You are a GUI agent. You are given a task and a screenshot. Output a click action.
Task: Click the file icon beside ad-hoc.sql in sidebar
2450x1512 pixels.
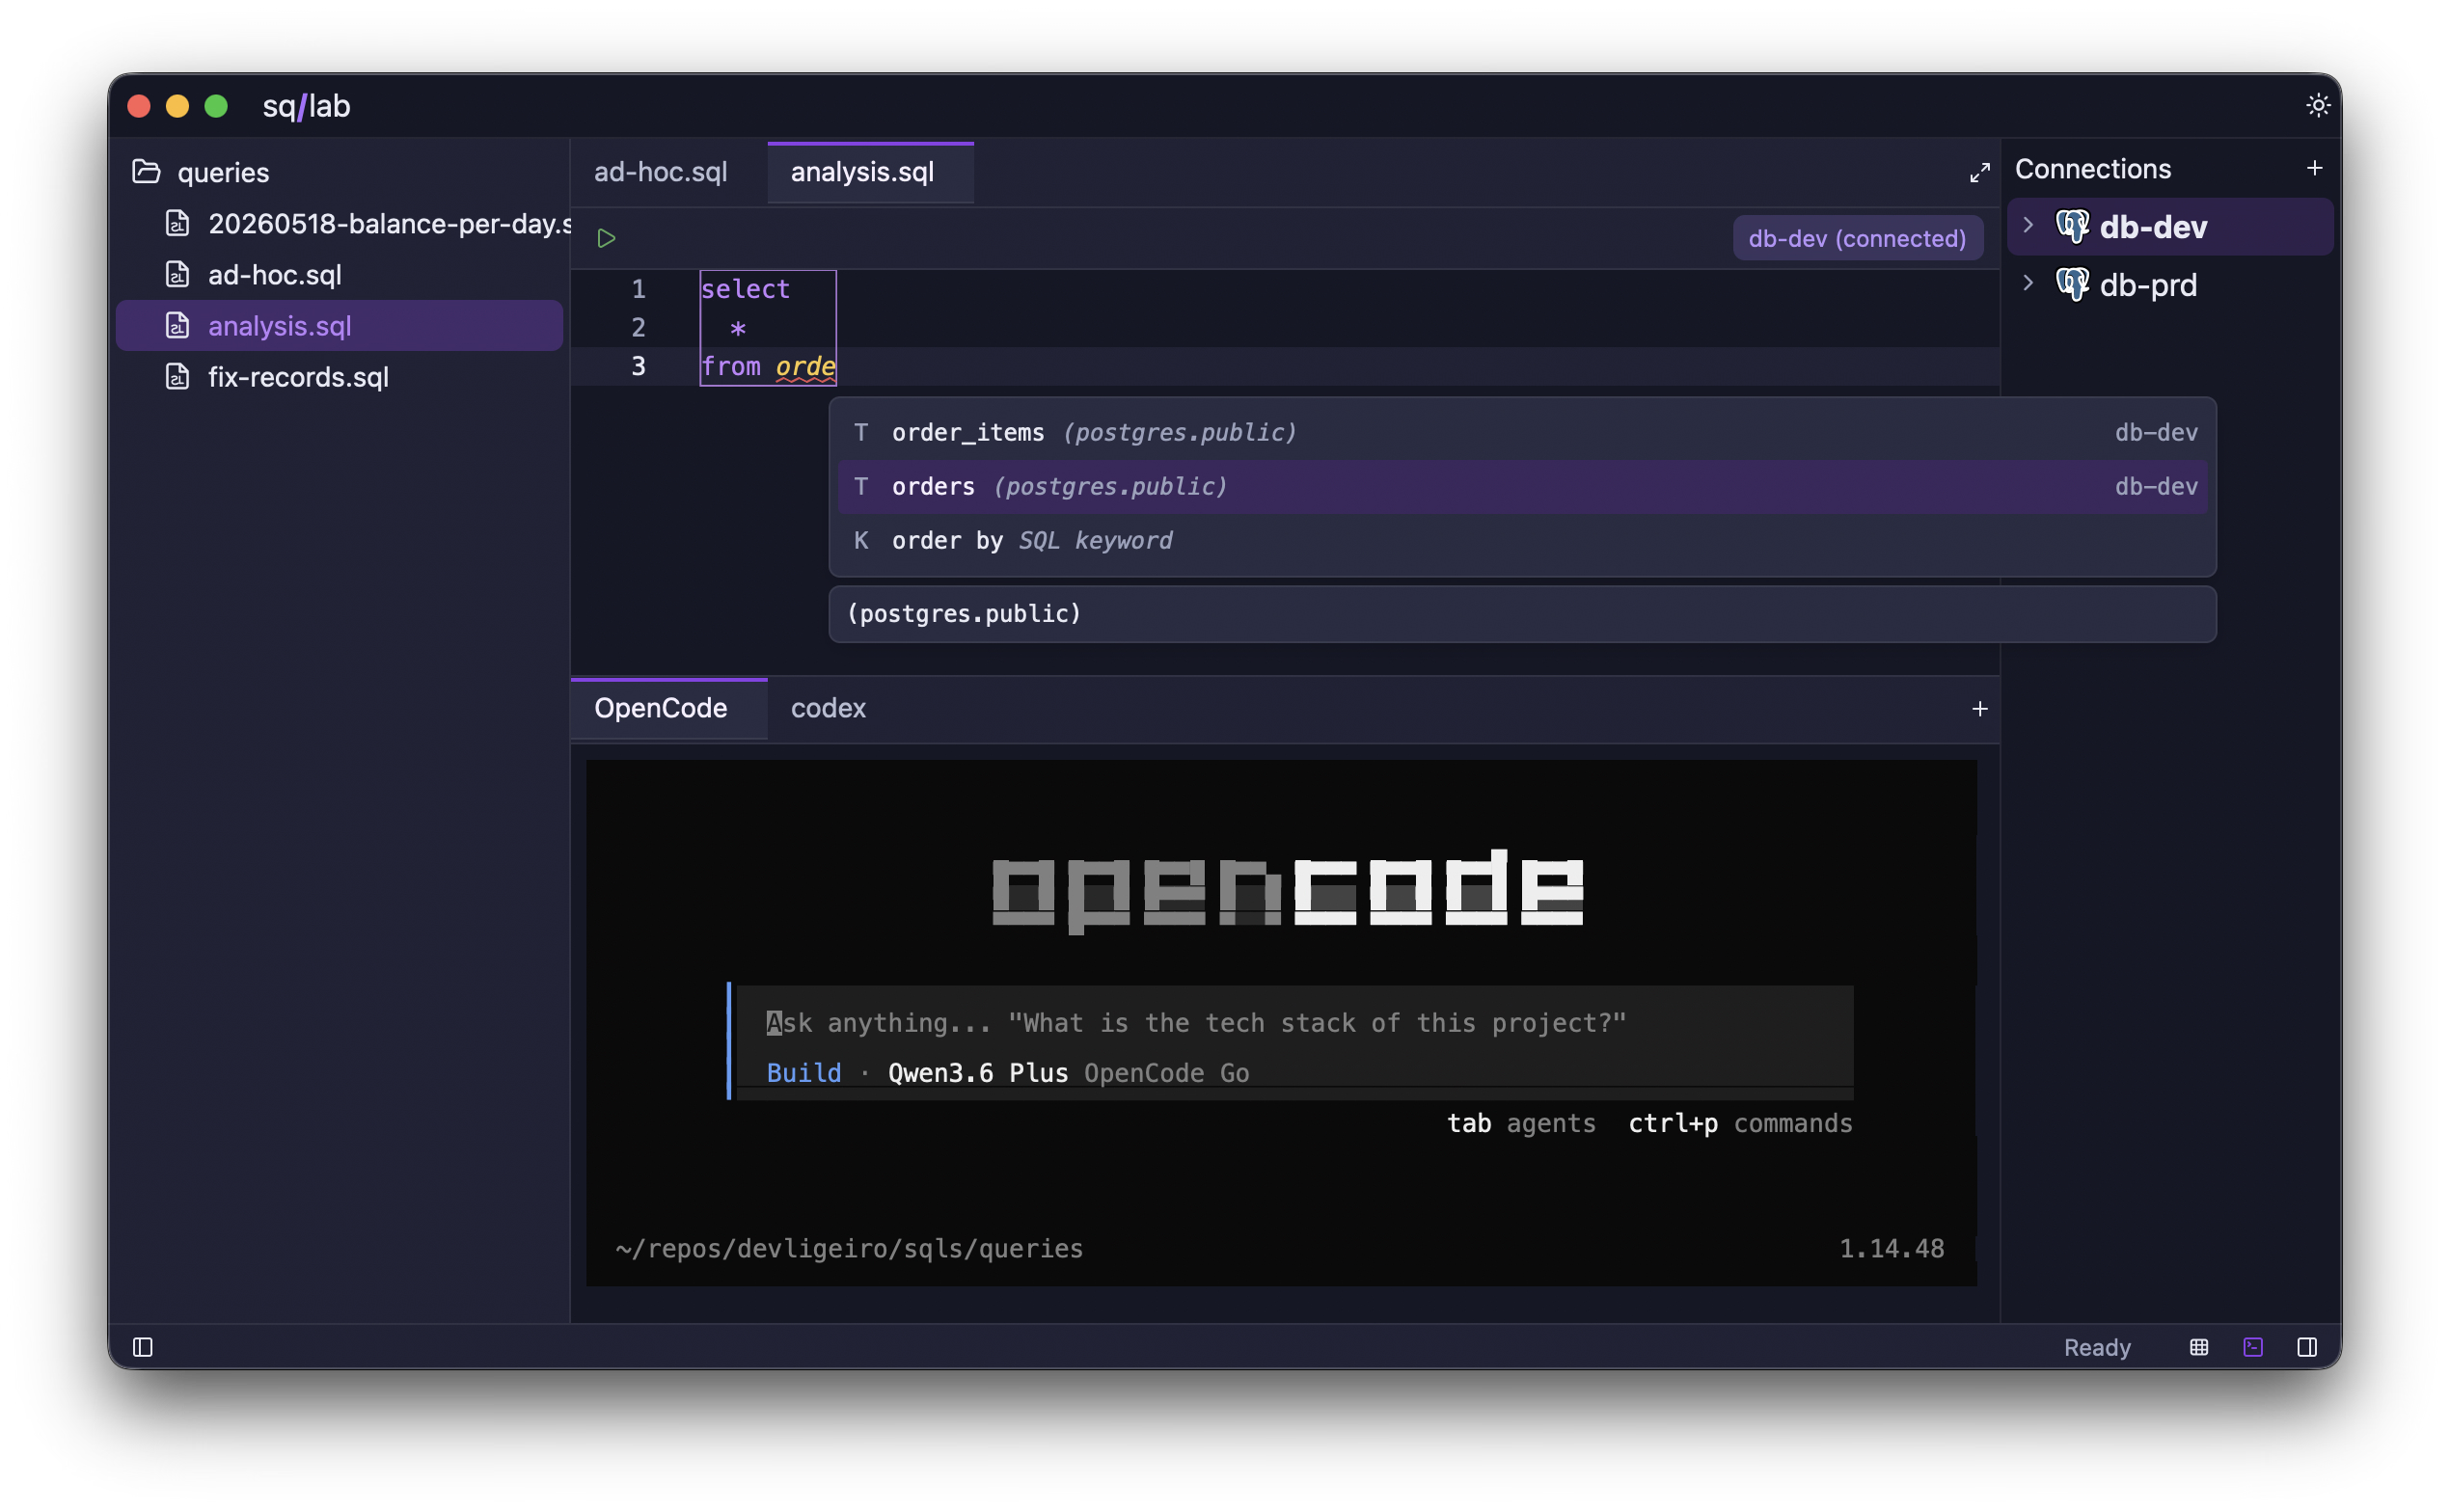point(177,274)
